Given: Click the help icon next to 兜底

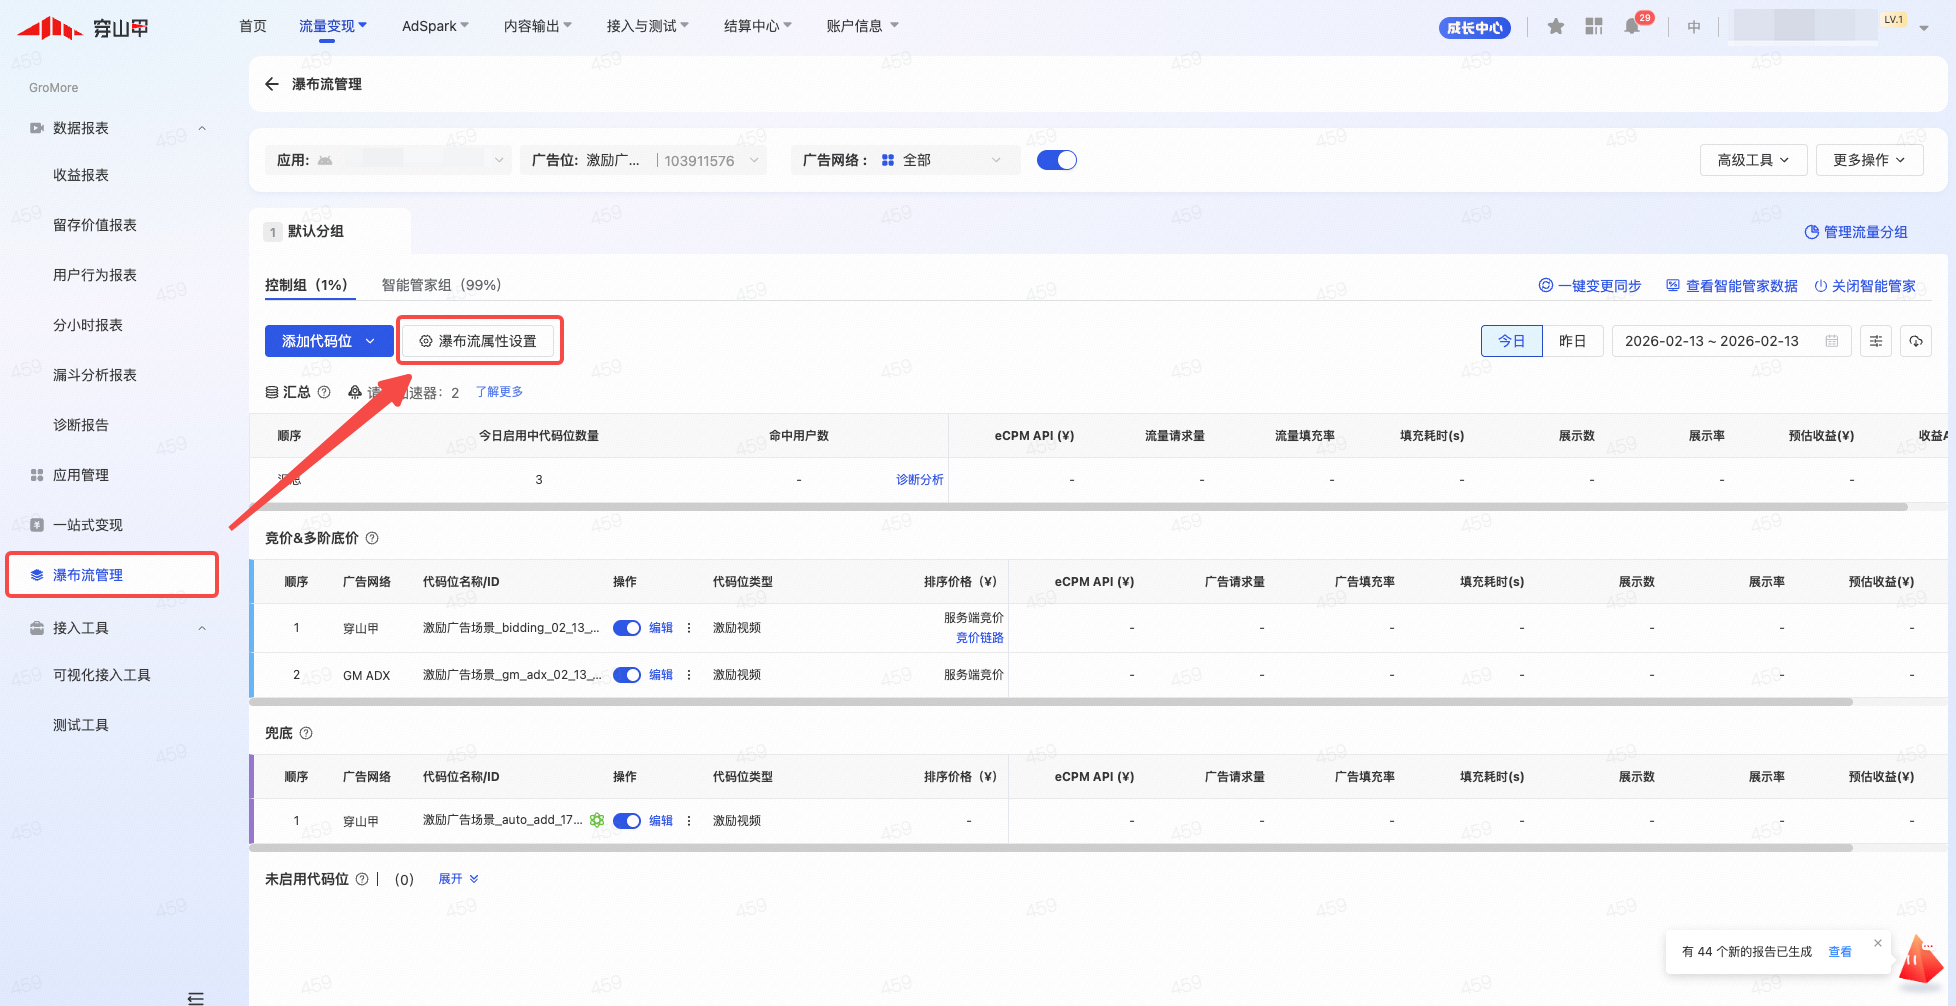Looking at the screenshot, I should (x=306, y=733).
